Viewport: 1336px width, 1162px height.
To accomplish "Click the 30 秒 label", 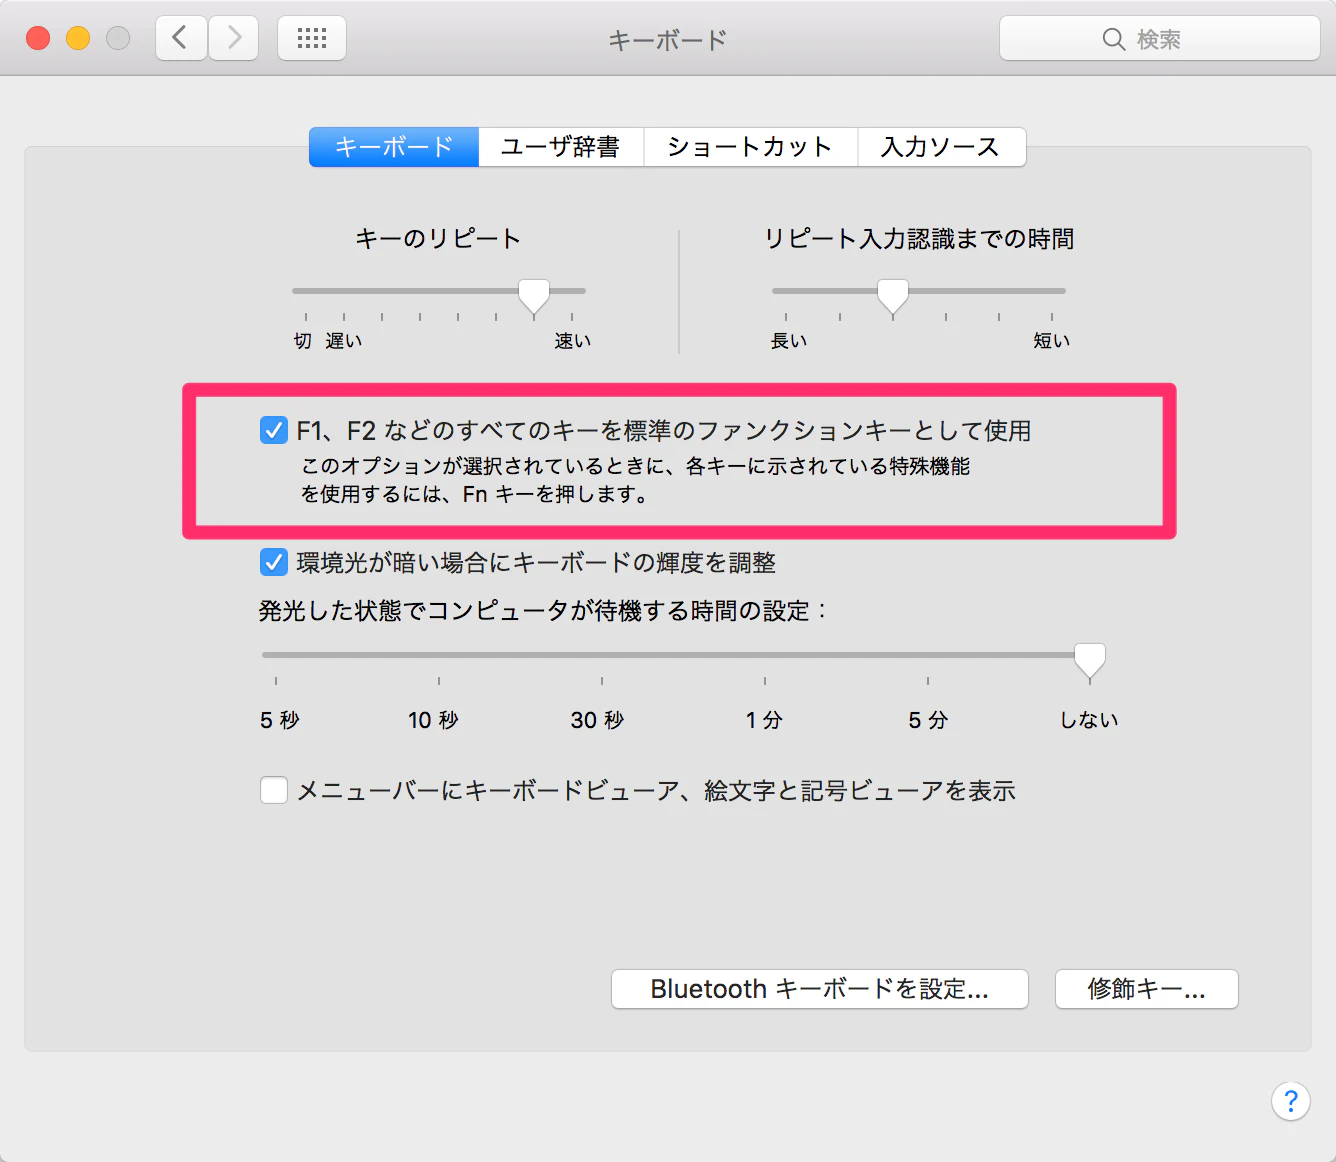I will (x=597, y=720).
